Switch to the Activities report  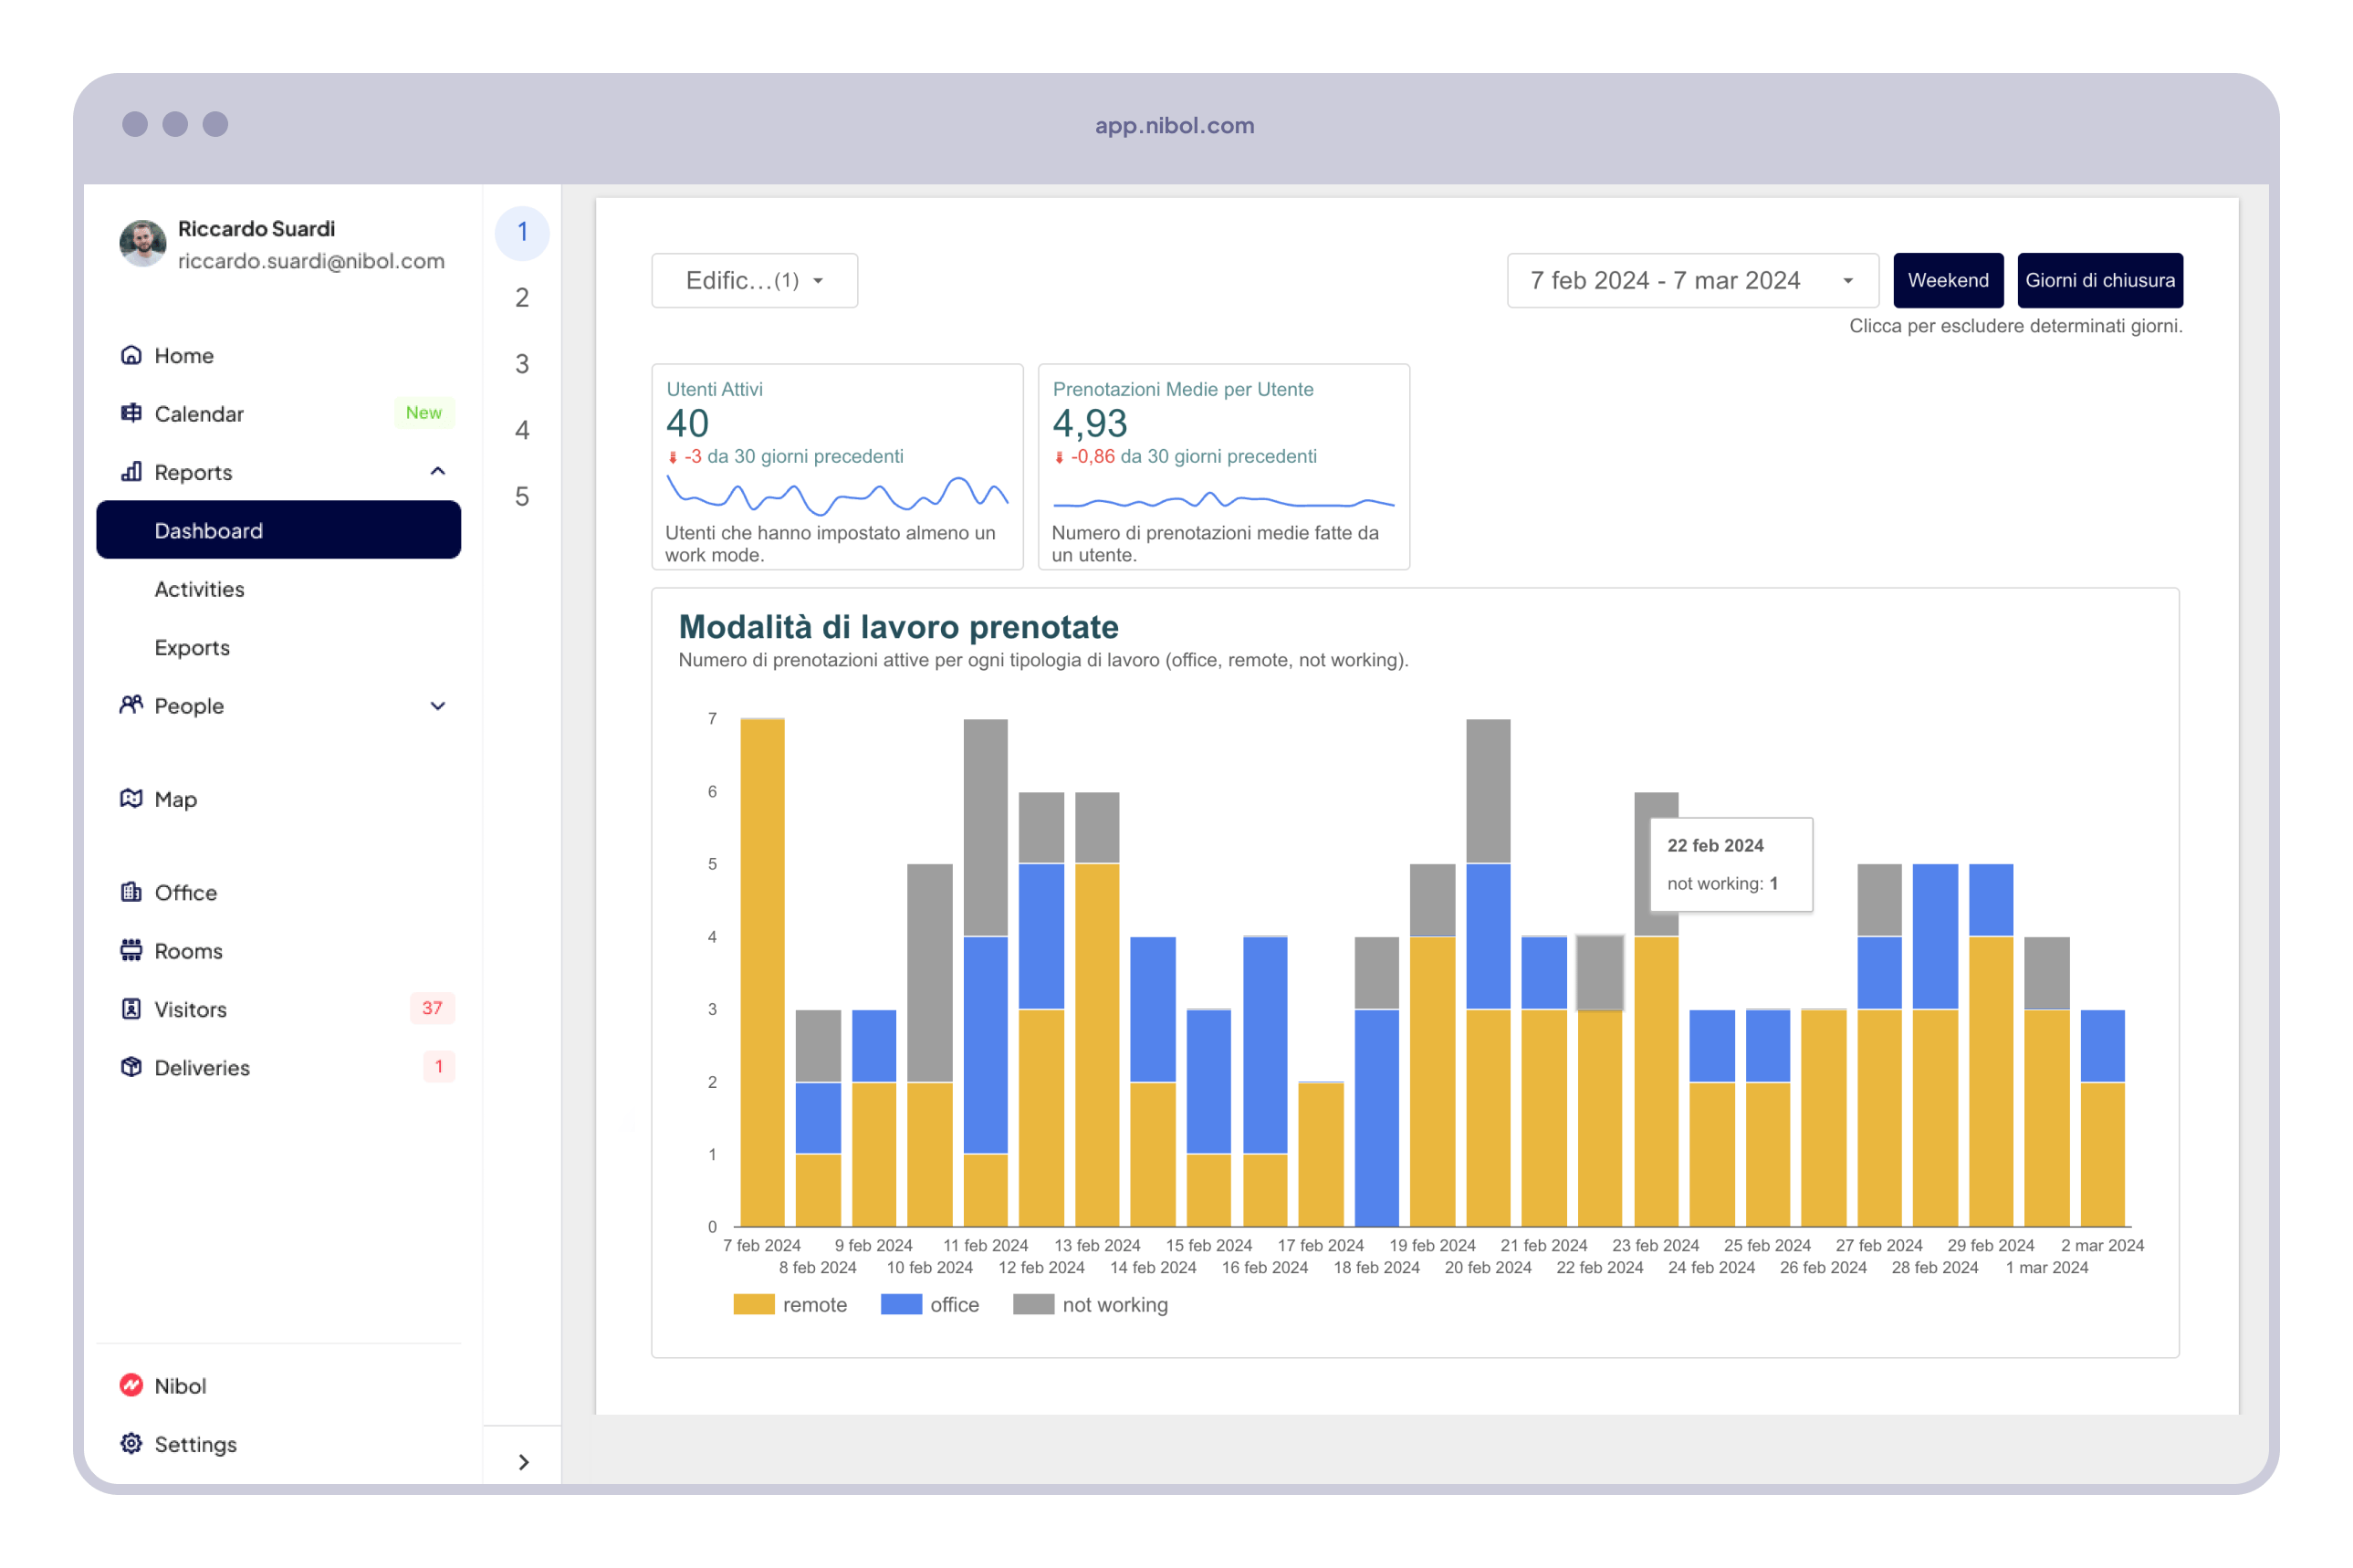pyautogui.click(x=199, y=589)
